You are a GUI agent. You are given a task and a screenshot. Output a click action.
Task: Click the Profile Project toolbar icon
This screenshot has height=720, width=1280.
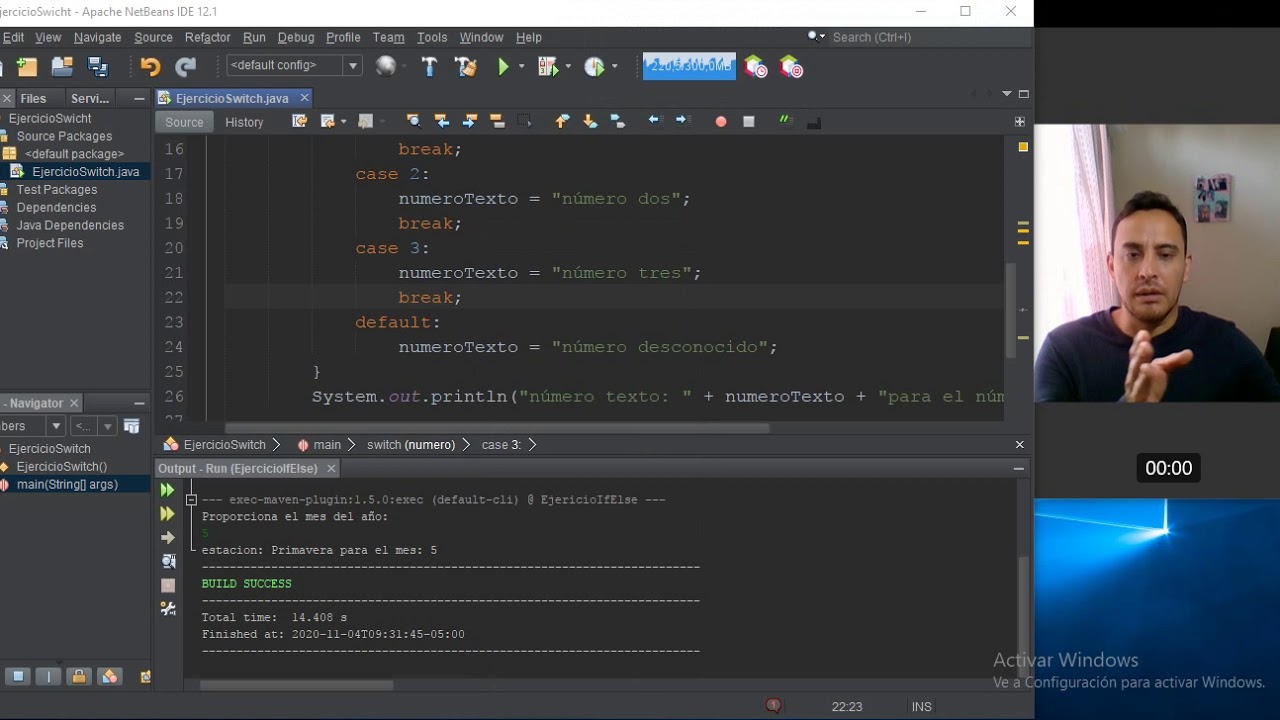[595, 67]
